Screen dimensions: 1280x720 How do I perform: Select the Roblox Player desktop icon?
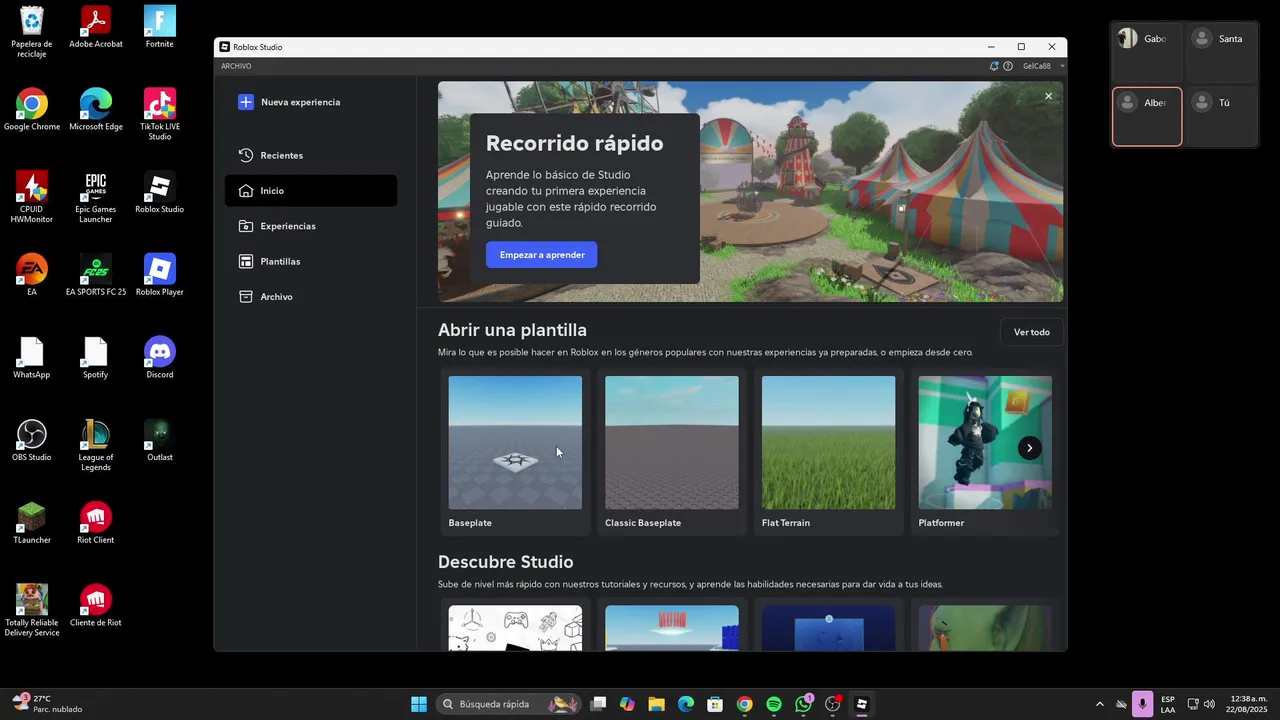pos(160,275)
